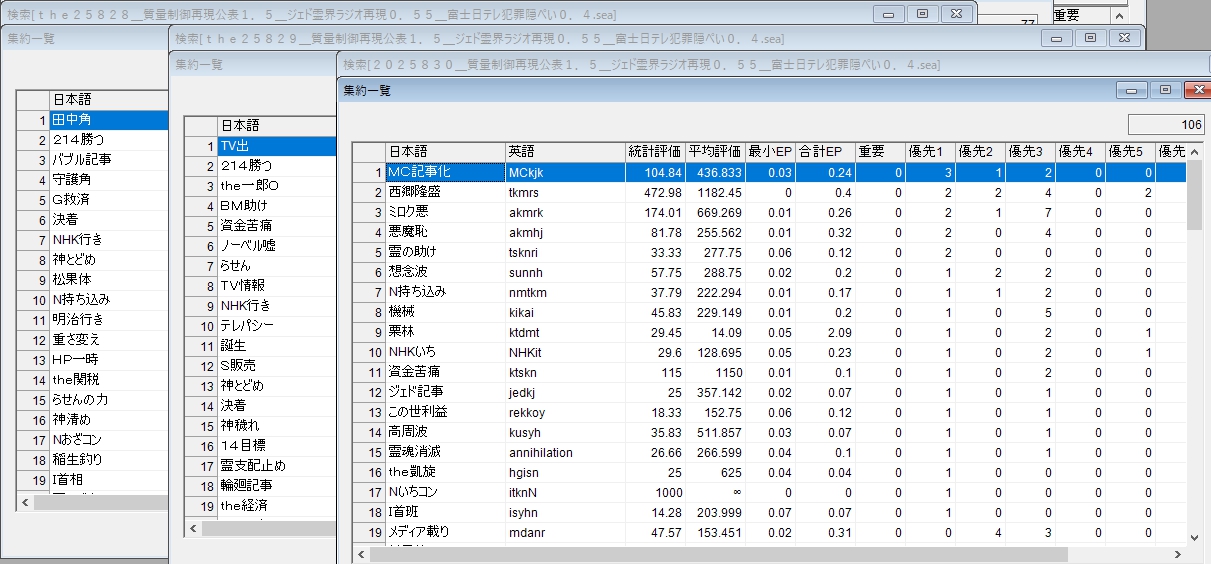1211x564 pixels.
Task: Sort by the 統計評価 column header
Action: pyautogui.click(x=654, y=152)
